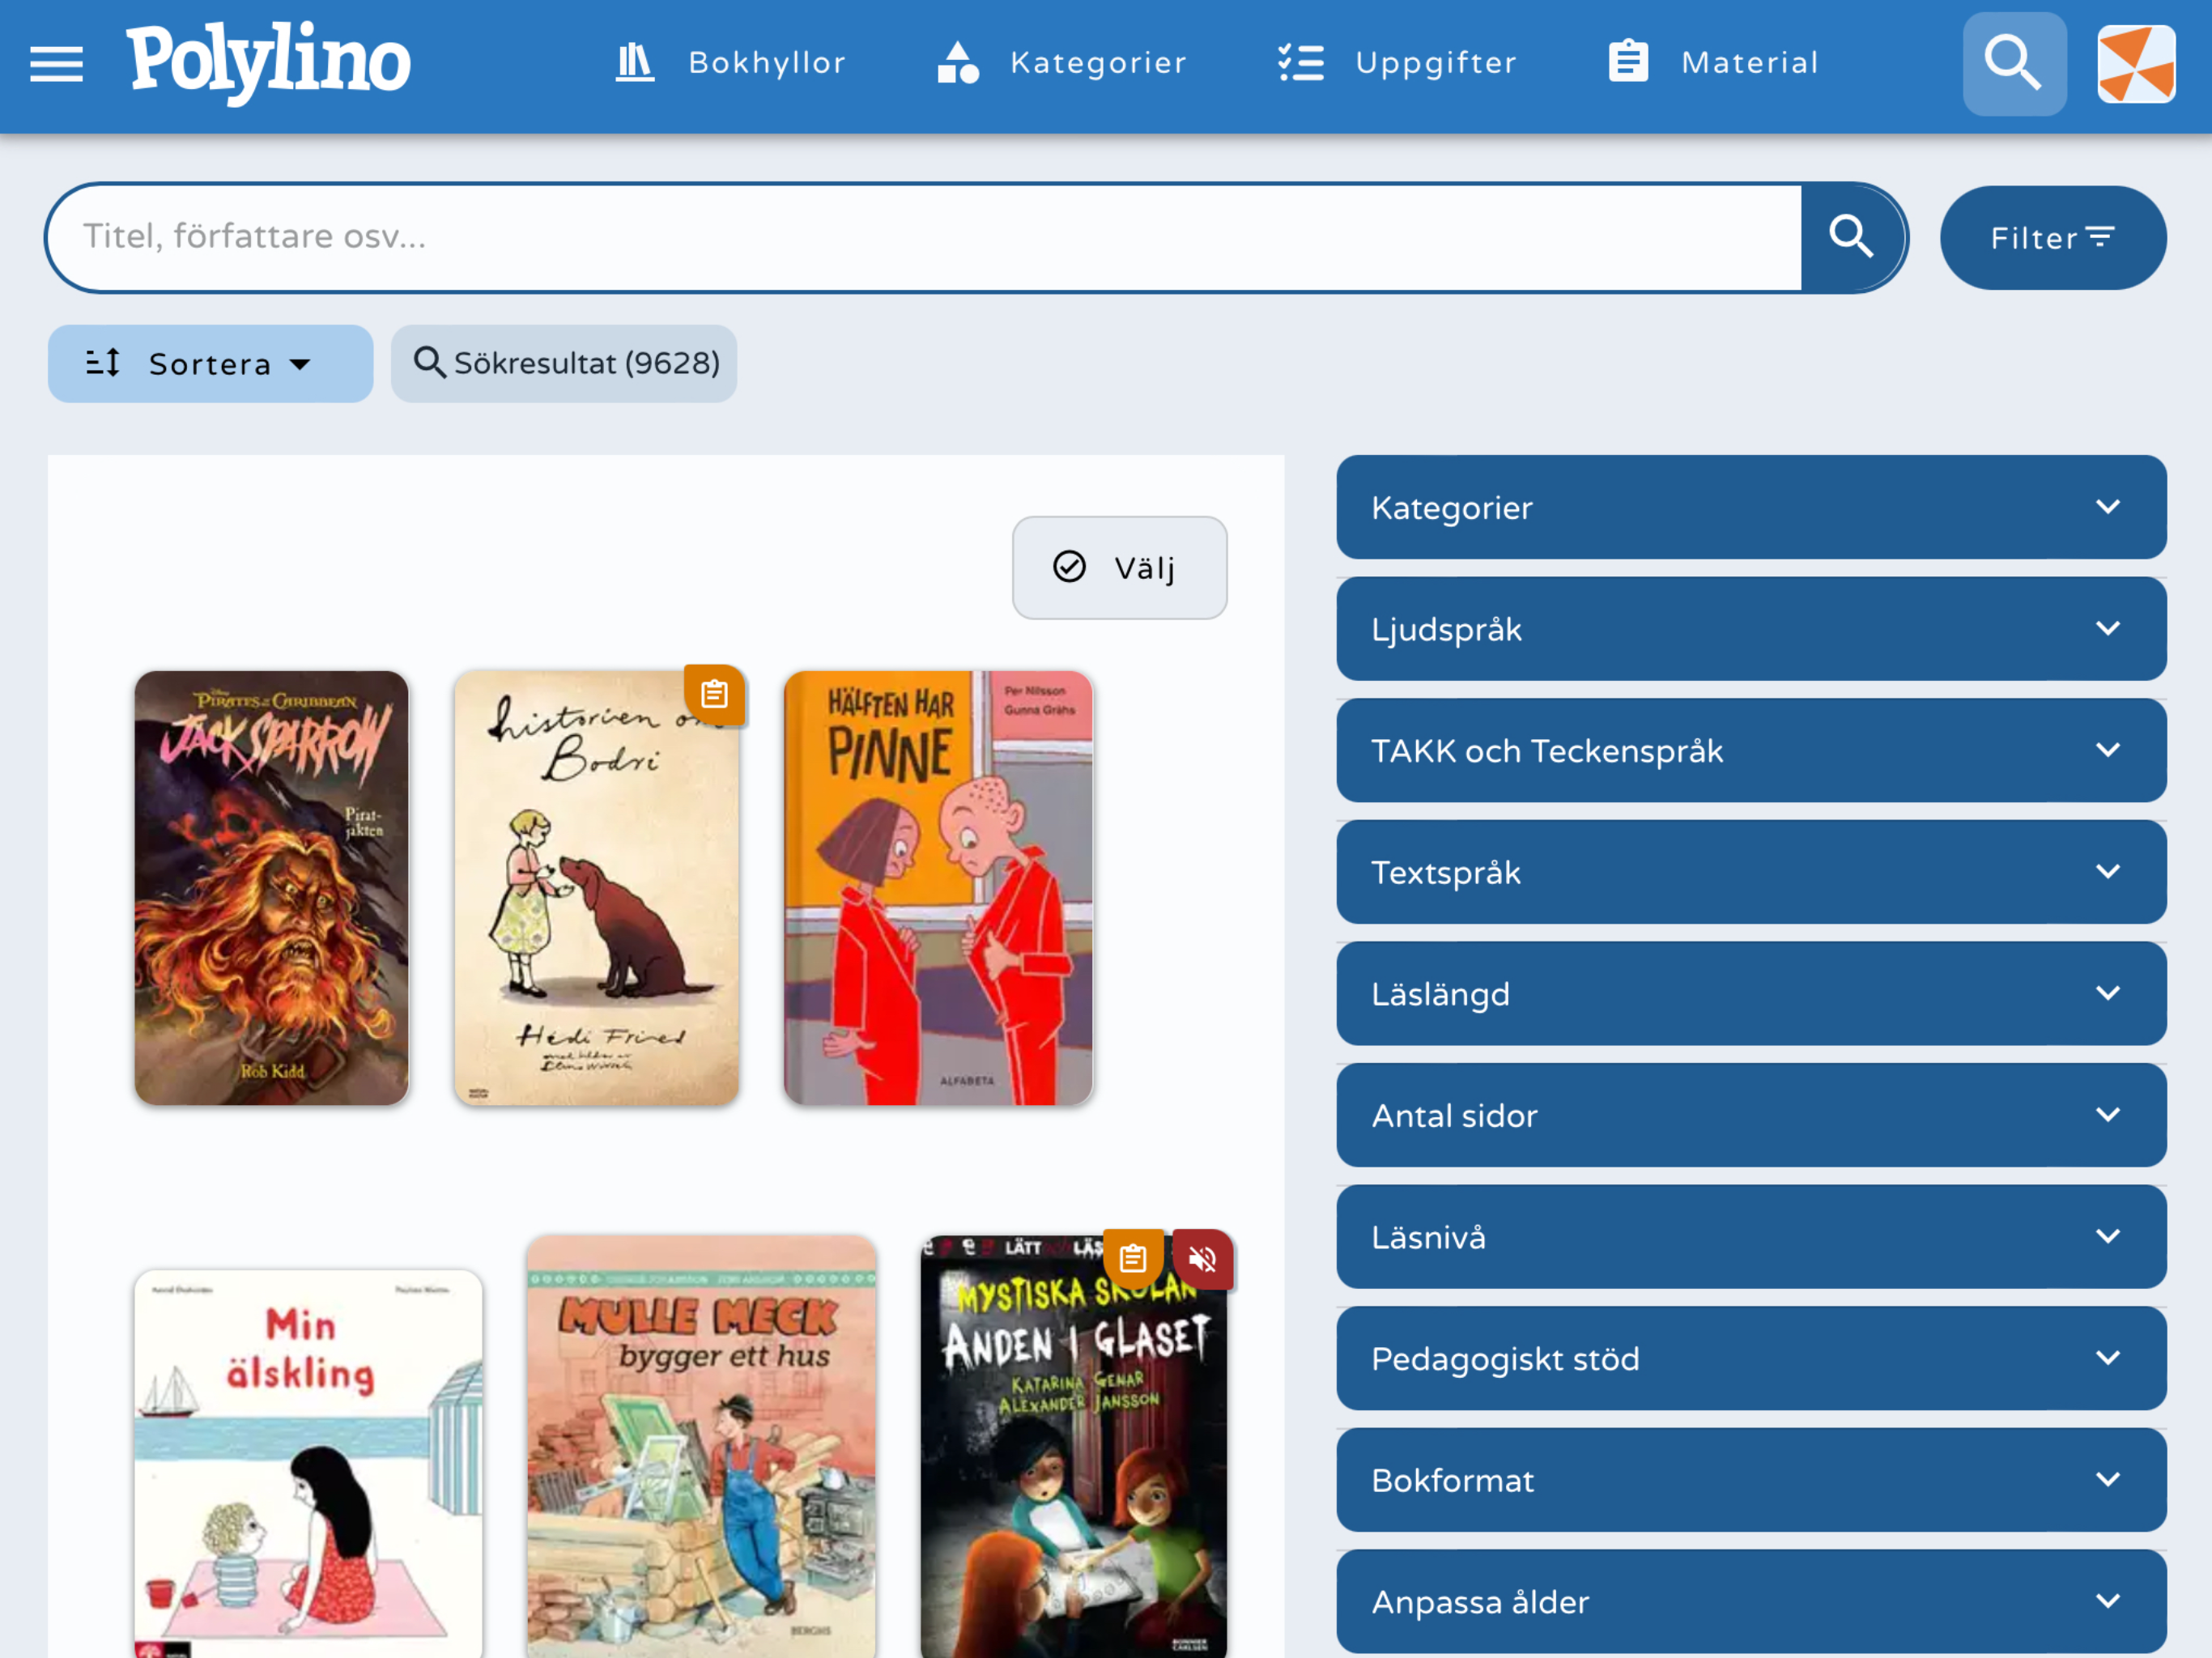2212x1658 pixels.
Task: Click the Sökresultat (9628) chip
Action: [x=564, y=364]
